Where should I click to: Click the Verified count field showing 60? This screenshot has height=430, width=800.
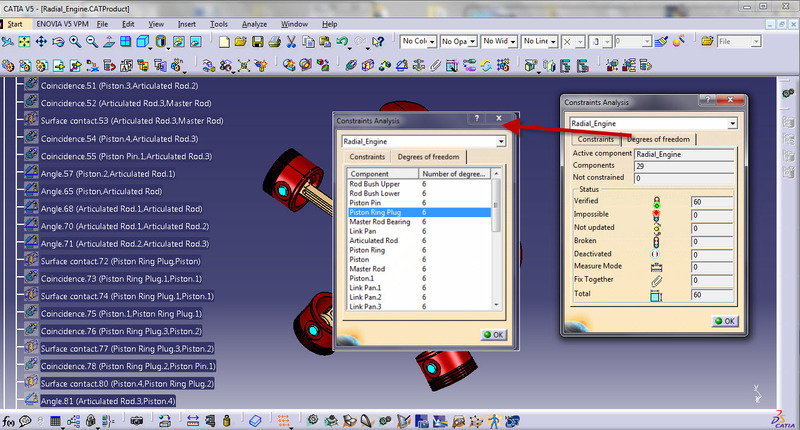[x=712, y=201]
